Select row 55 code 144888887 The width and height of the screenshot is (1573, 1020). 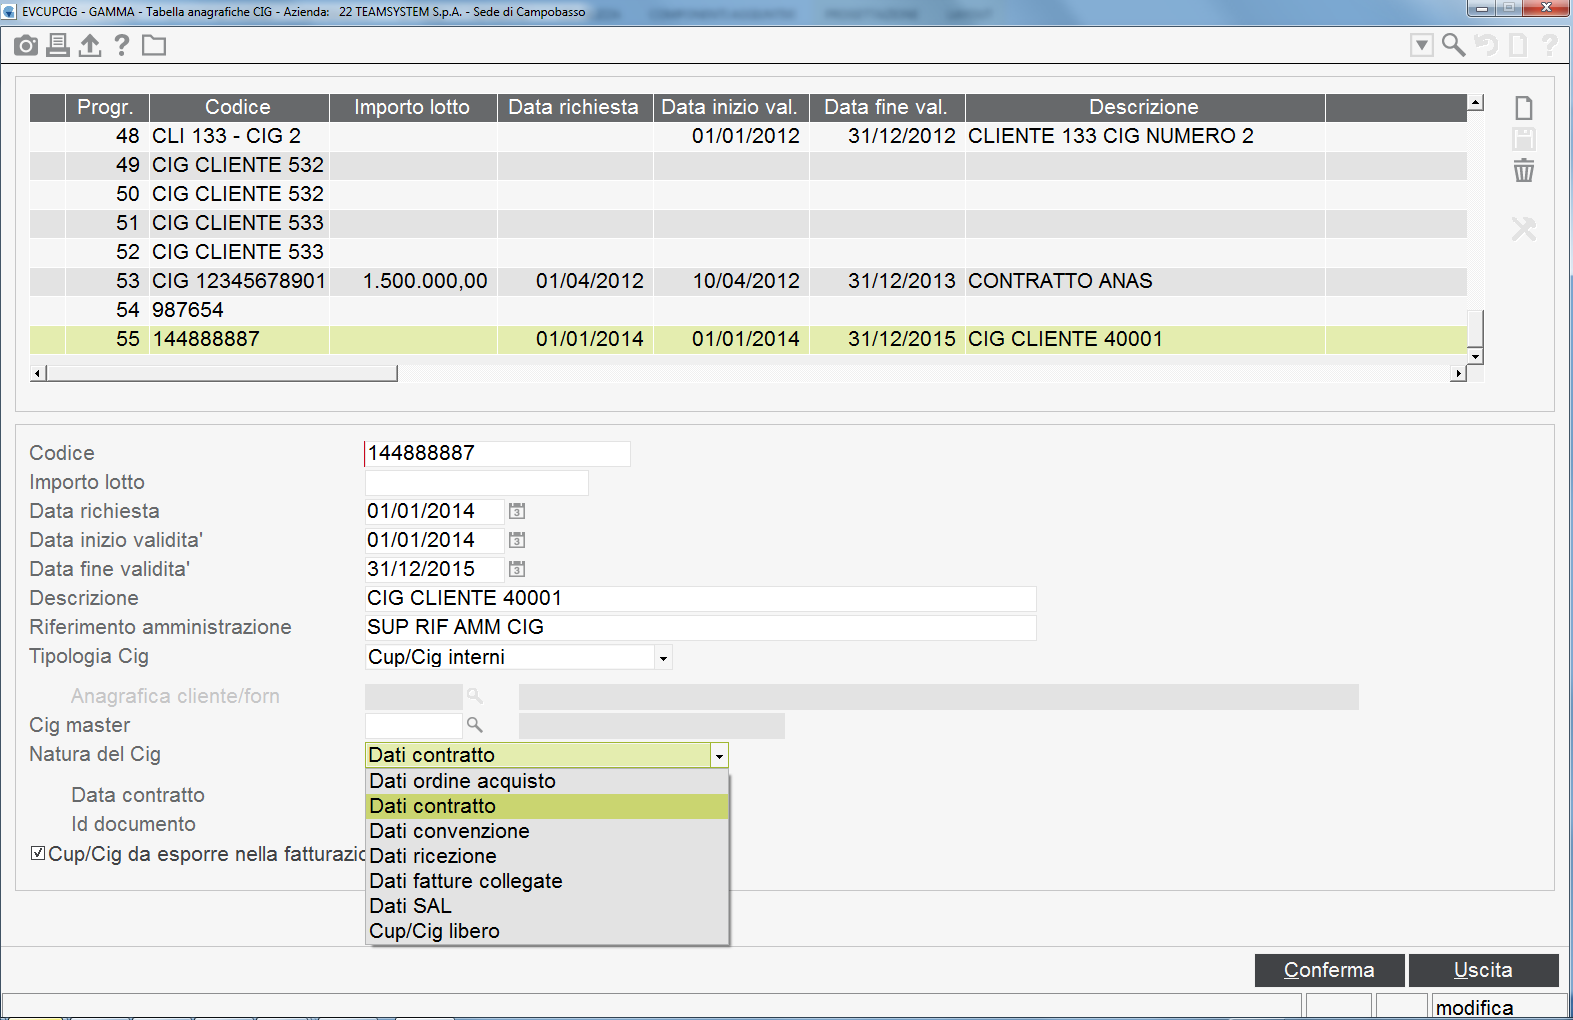(748, 339)
